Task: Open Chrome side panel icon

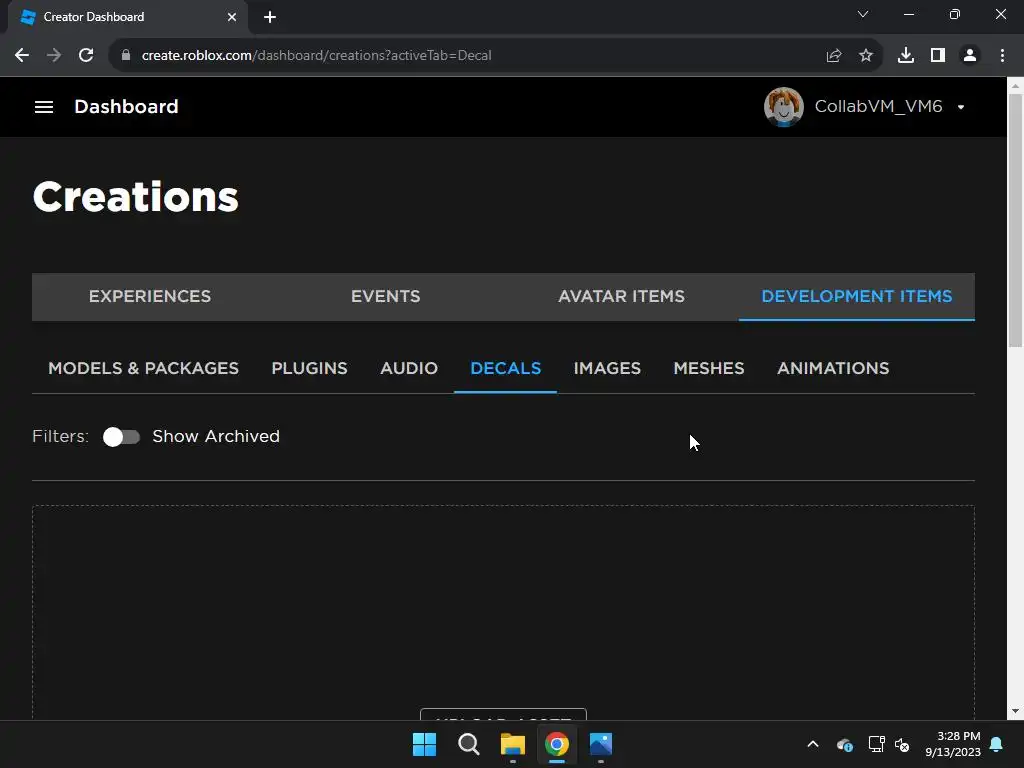Action: (x=938, y=56)
